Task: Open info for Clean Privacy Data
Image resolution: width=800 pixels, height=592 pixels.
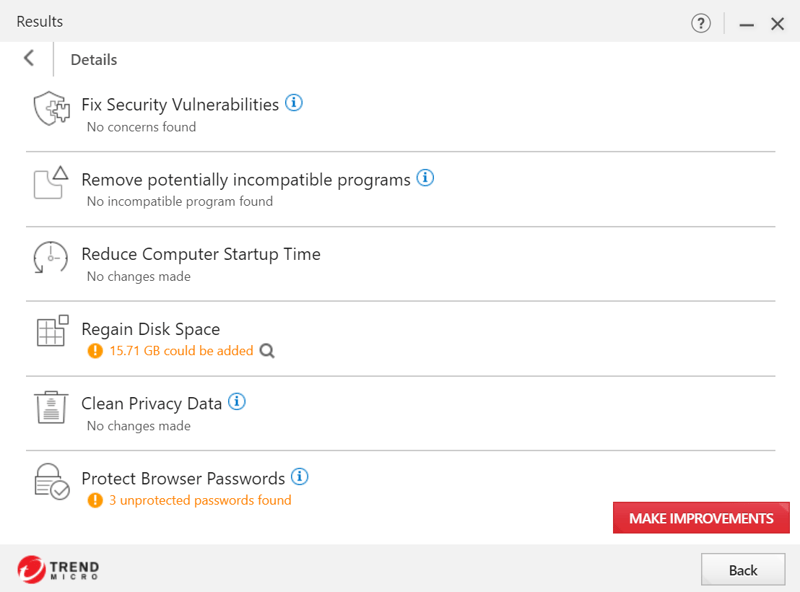Action: click(x=236, y=402)
